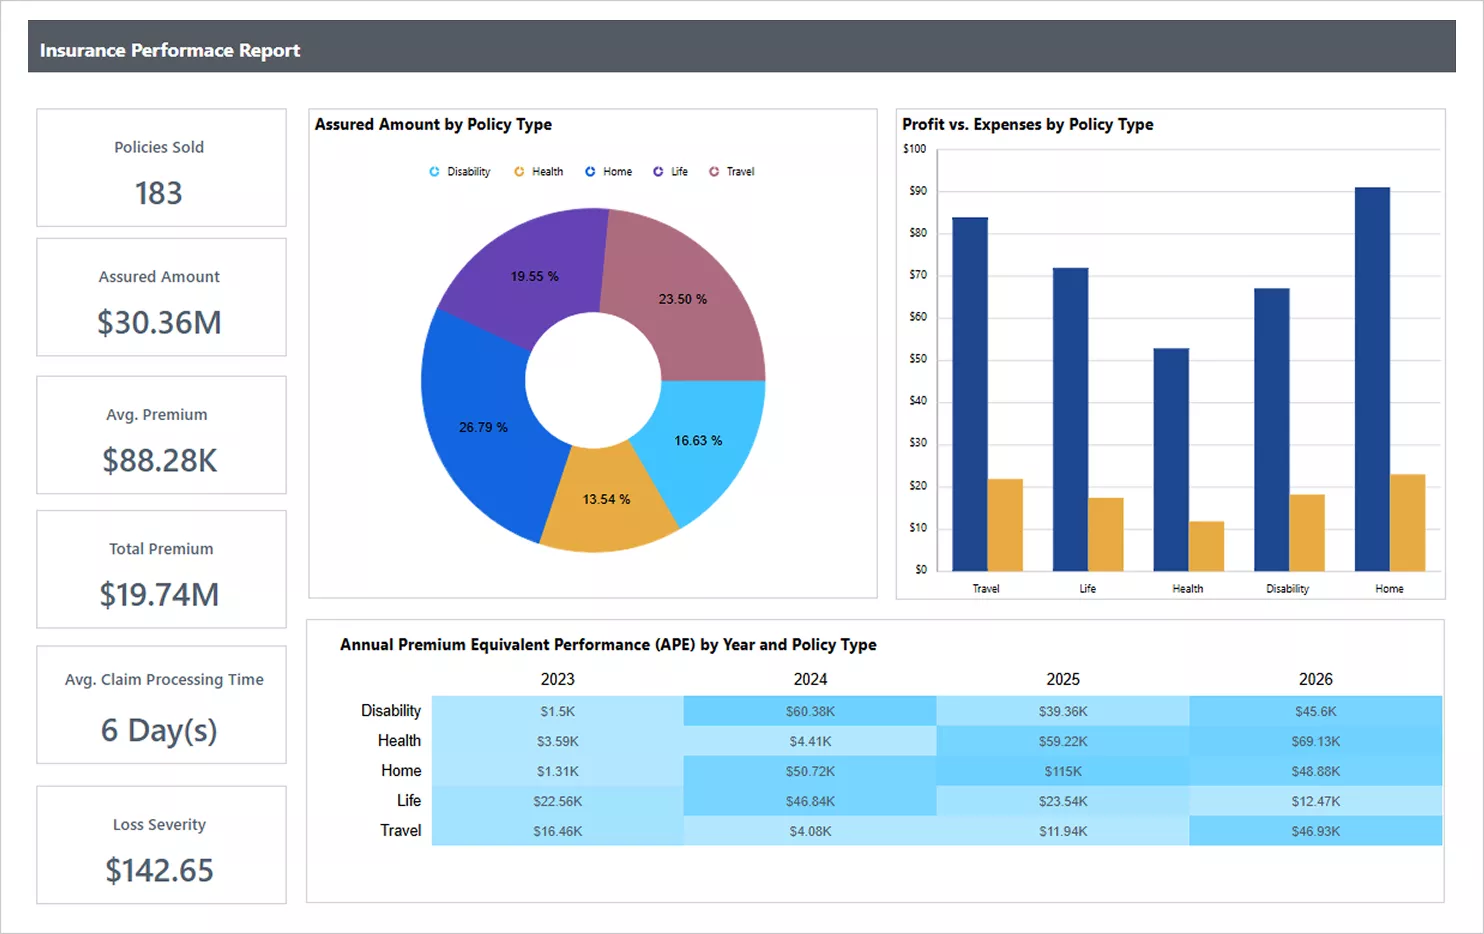The image size is (1484, 934).
Task: Click the Home legend marker icon
Action: 590,172
